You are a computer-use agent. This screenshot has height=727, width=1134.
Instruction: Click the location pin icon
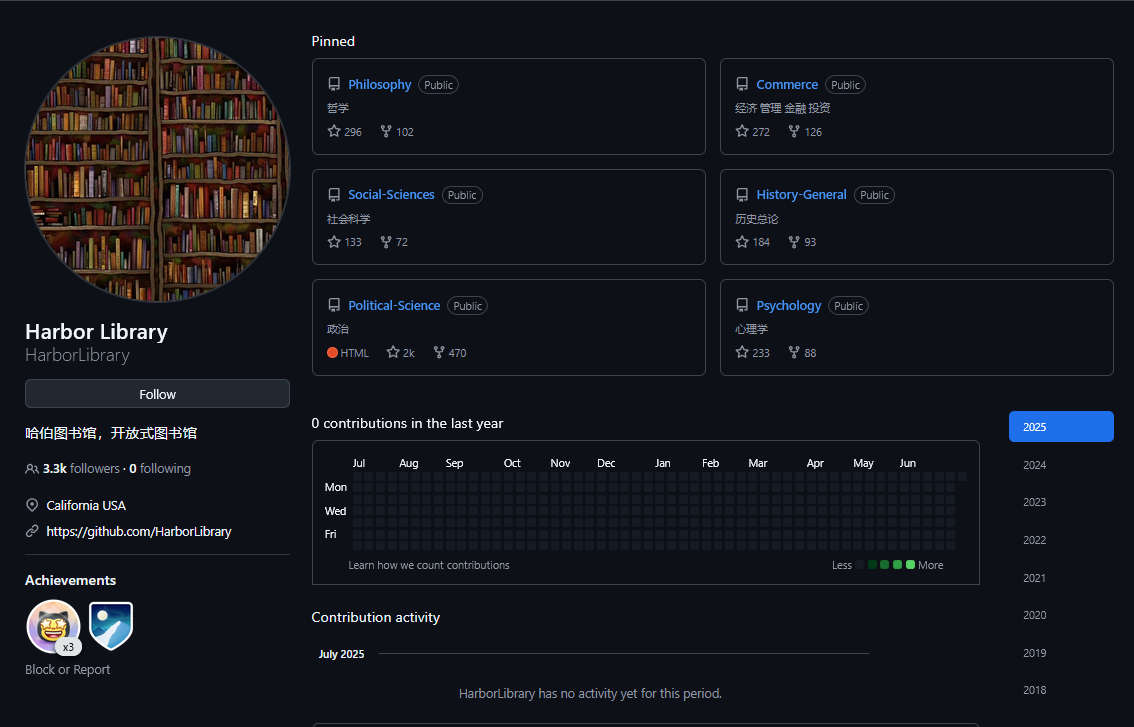pos(32,505)
